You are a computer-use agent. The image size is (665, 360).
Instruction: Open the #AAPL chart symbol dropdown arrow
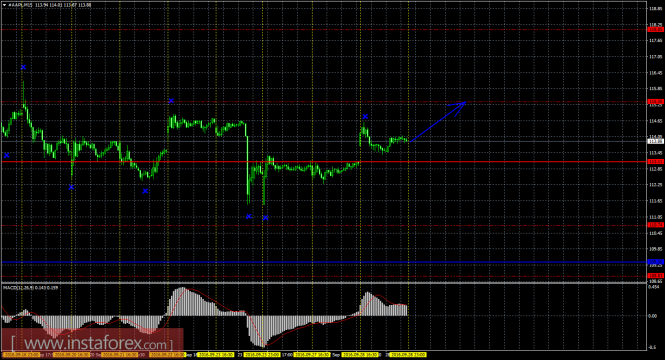tap(4, 5)
